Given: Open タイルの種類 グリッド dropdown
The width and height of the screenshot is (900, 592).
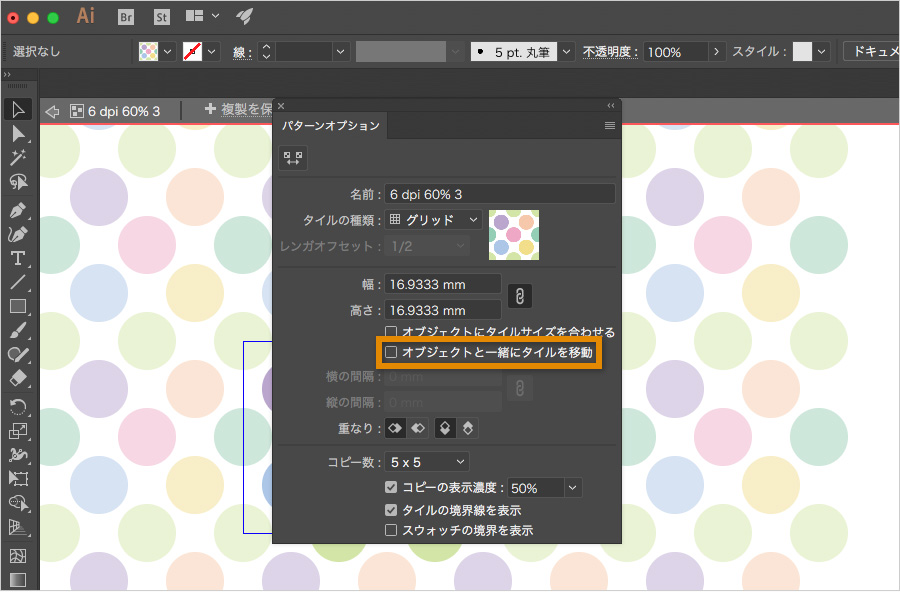Looking at the screenshot, I should pos(433,220).
